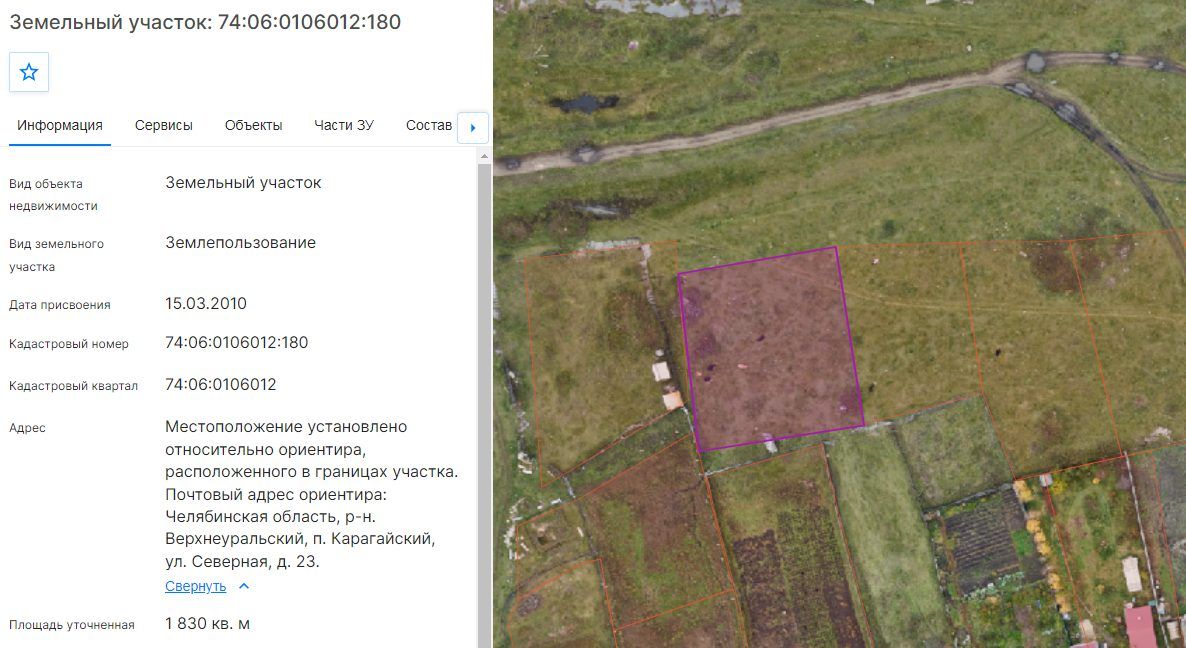This screenshot has width=1186, height=648.
Task: Click the address text ending ул. Северная, д. 23.
Action: click(312, 494)
